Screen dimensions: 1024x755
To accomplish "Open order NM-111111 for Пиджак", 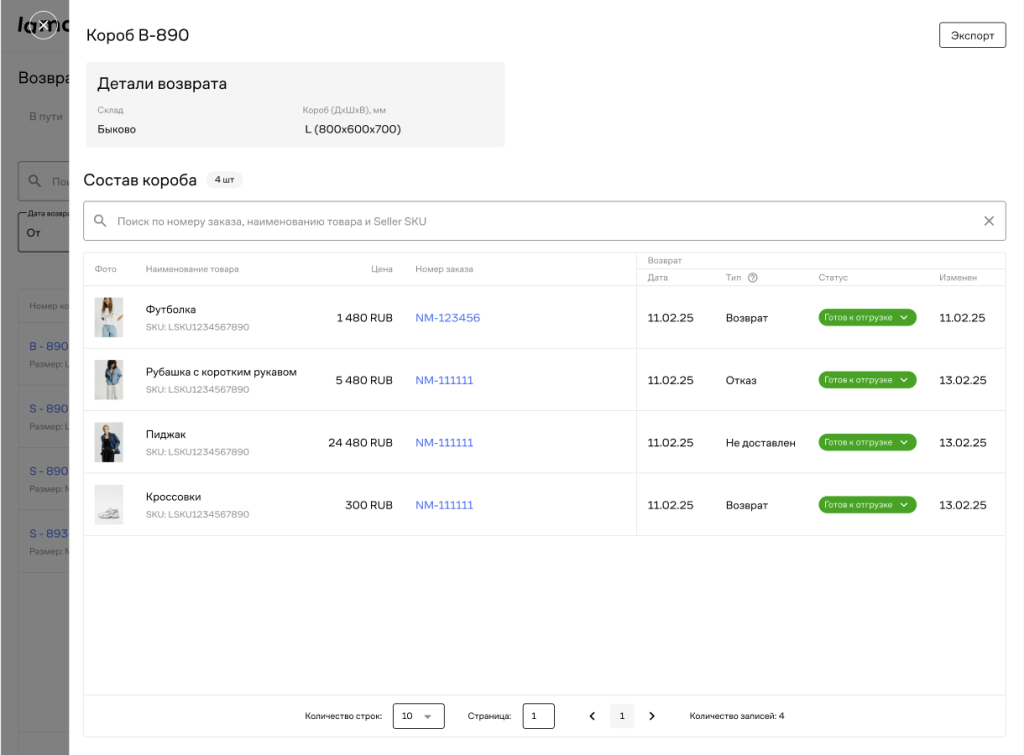I will click(x=444, y=442).
